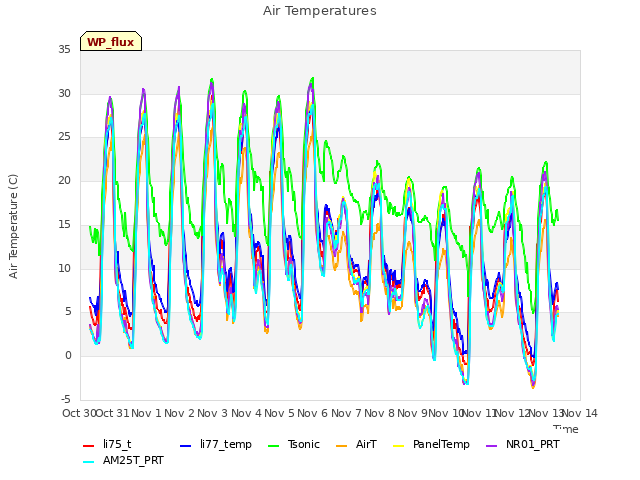Click the red li75_t legend swatch
The height and width of the screenshot is (480, 640).
click(89, 446)
